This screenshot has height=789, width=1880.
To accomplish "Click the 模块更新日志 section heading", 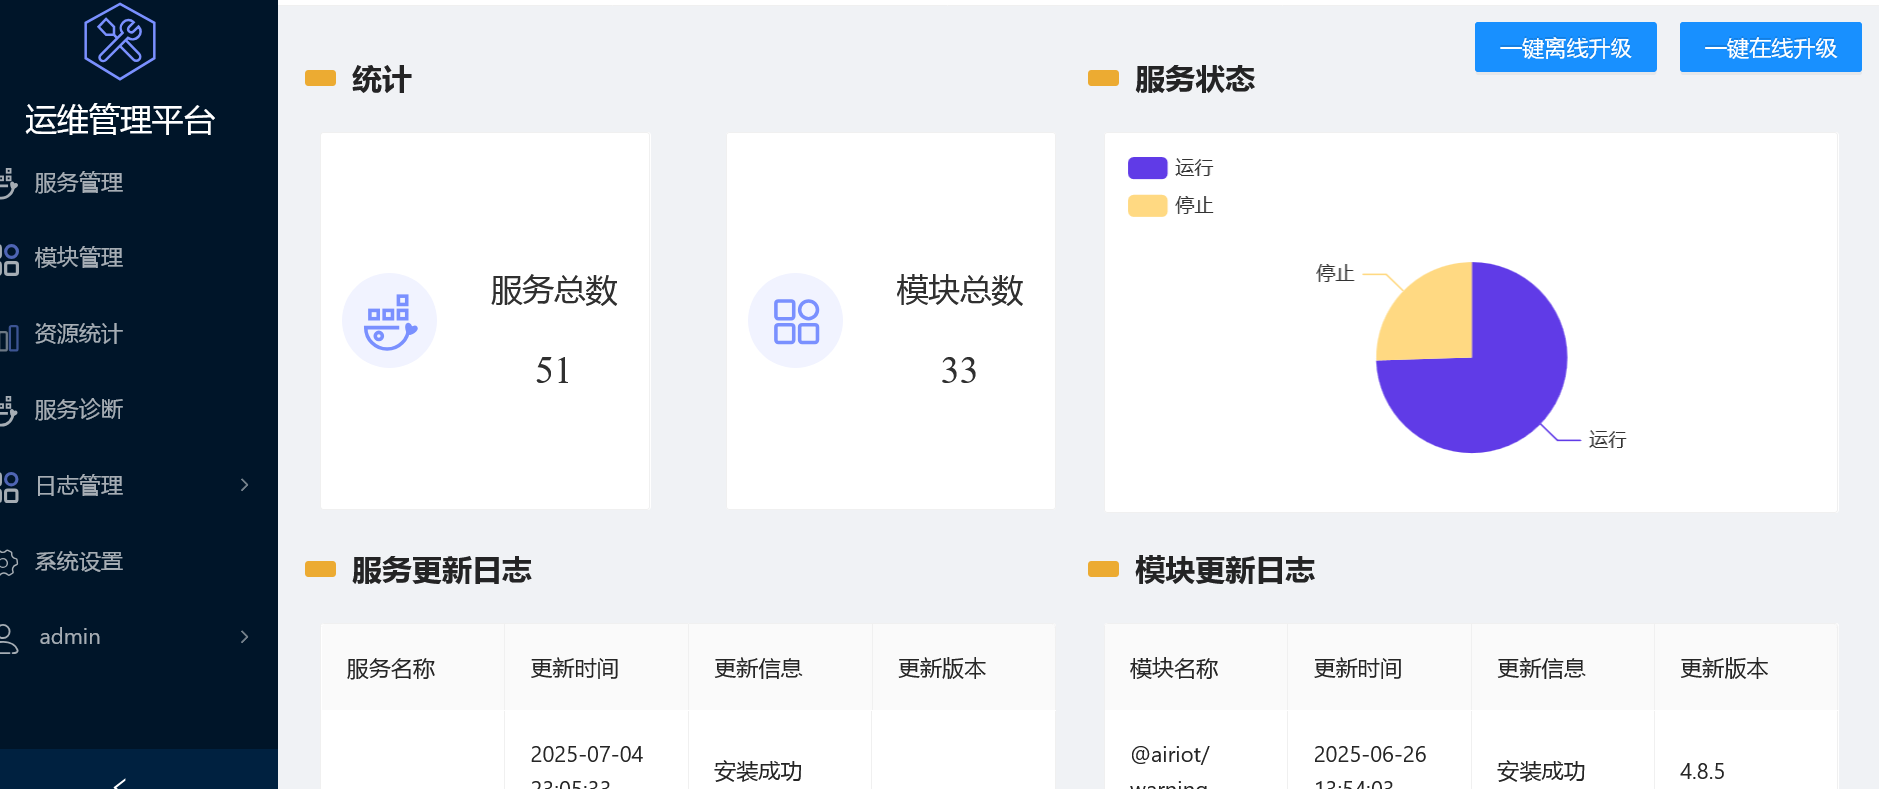I will click(1225, 571).
